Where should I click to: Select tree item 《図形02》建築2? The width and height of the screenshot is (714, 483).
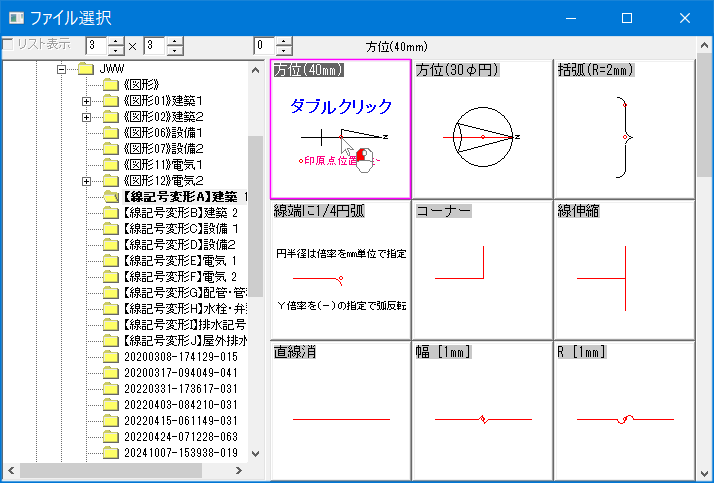163,117
